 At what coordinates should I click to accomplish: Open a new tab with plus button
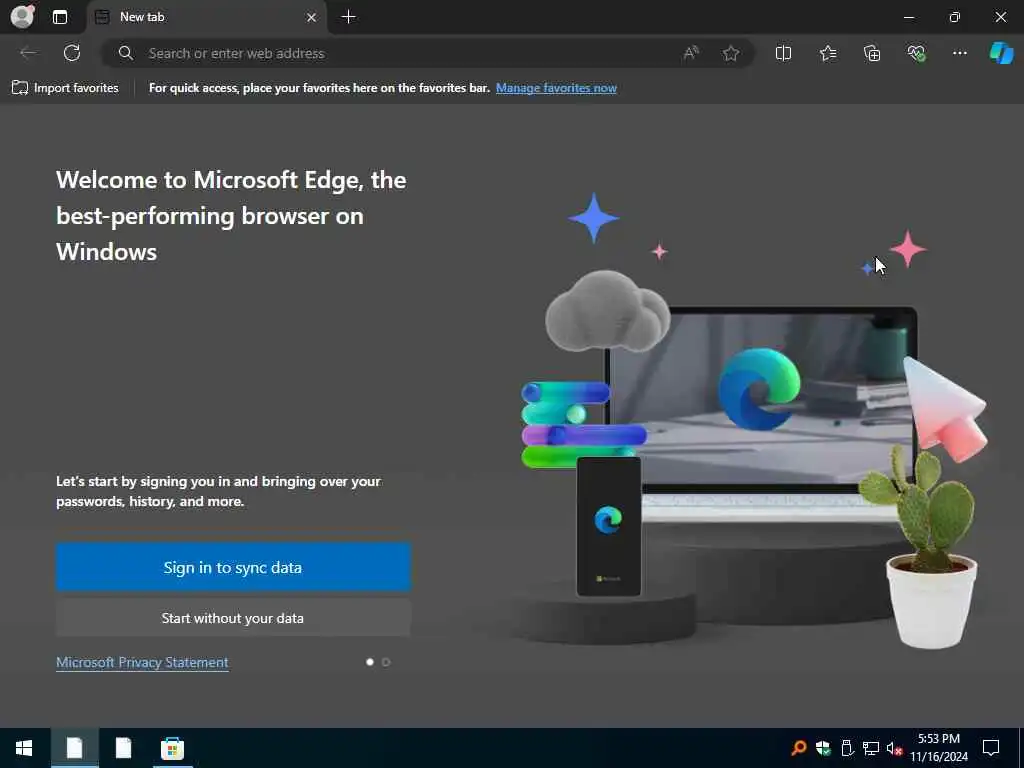point(349,17)
